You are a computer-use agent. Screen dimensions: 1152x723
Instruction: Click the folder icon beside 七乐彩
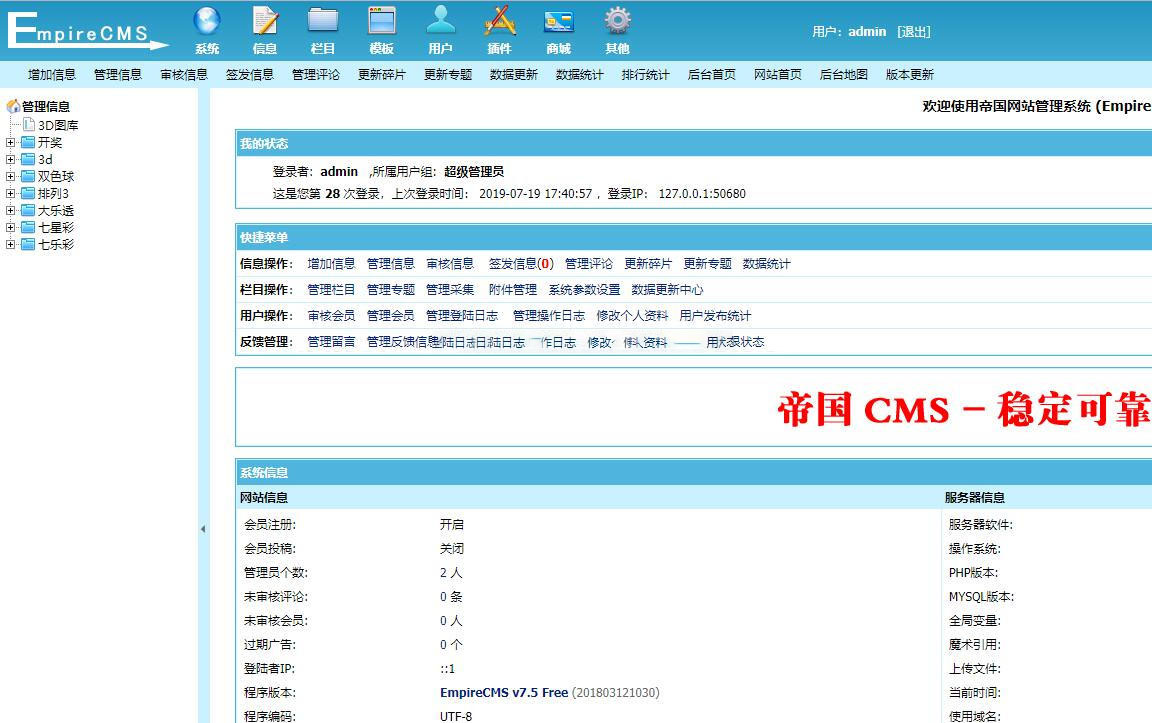point(28,244)
